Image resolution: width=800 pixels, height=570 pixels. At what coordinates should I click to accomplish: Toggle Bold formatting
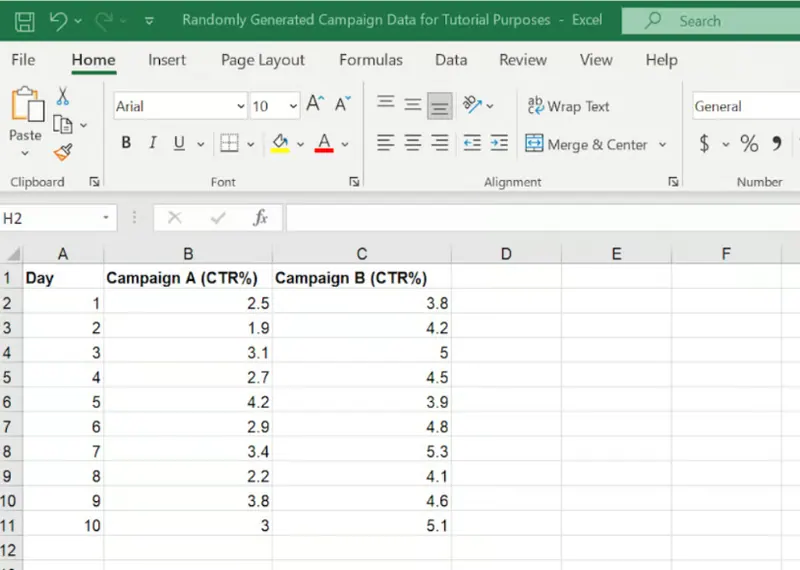pos(126,144)
